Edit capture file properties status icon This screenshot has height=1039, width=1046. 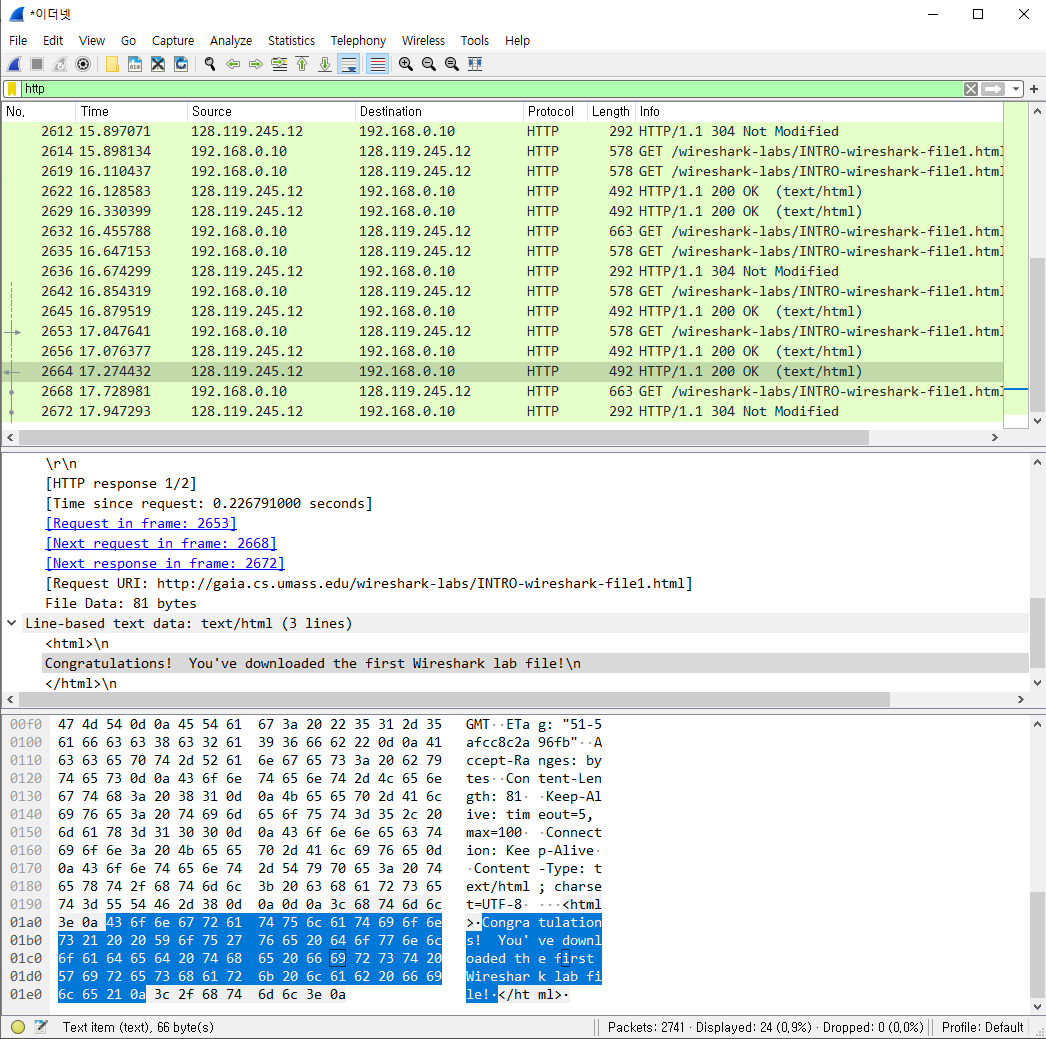click(x=41, y=1027)
